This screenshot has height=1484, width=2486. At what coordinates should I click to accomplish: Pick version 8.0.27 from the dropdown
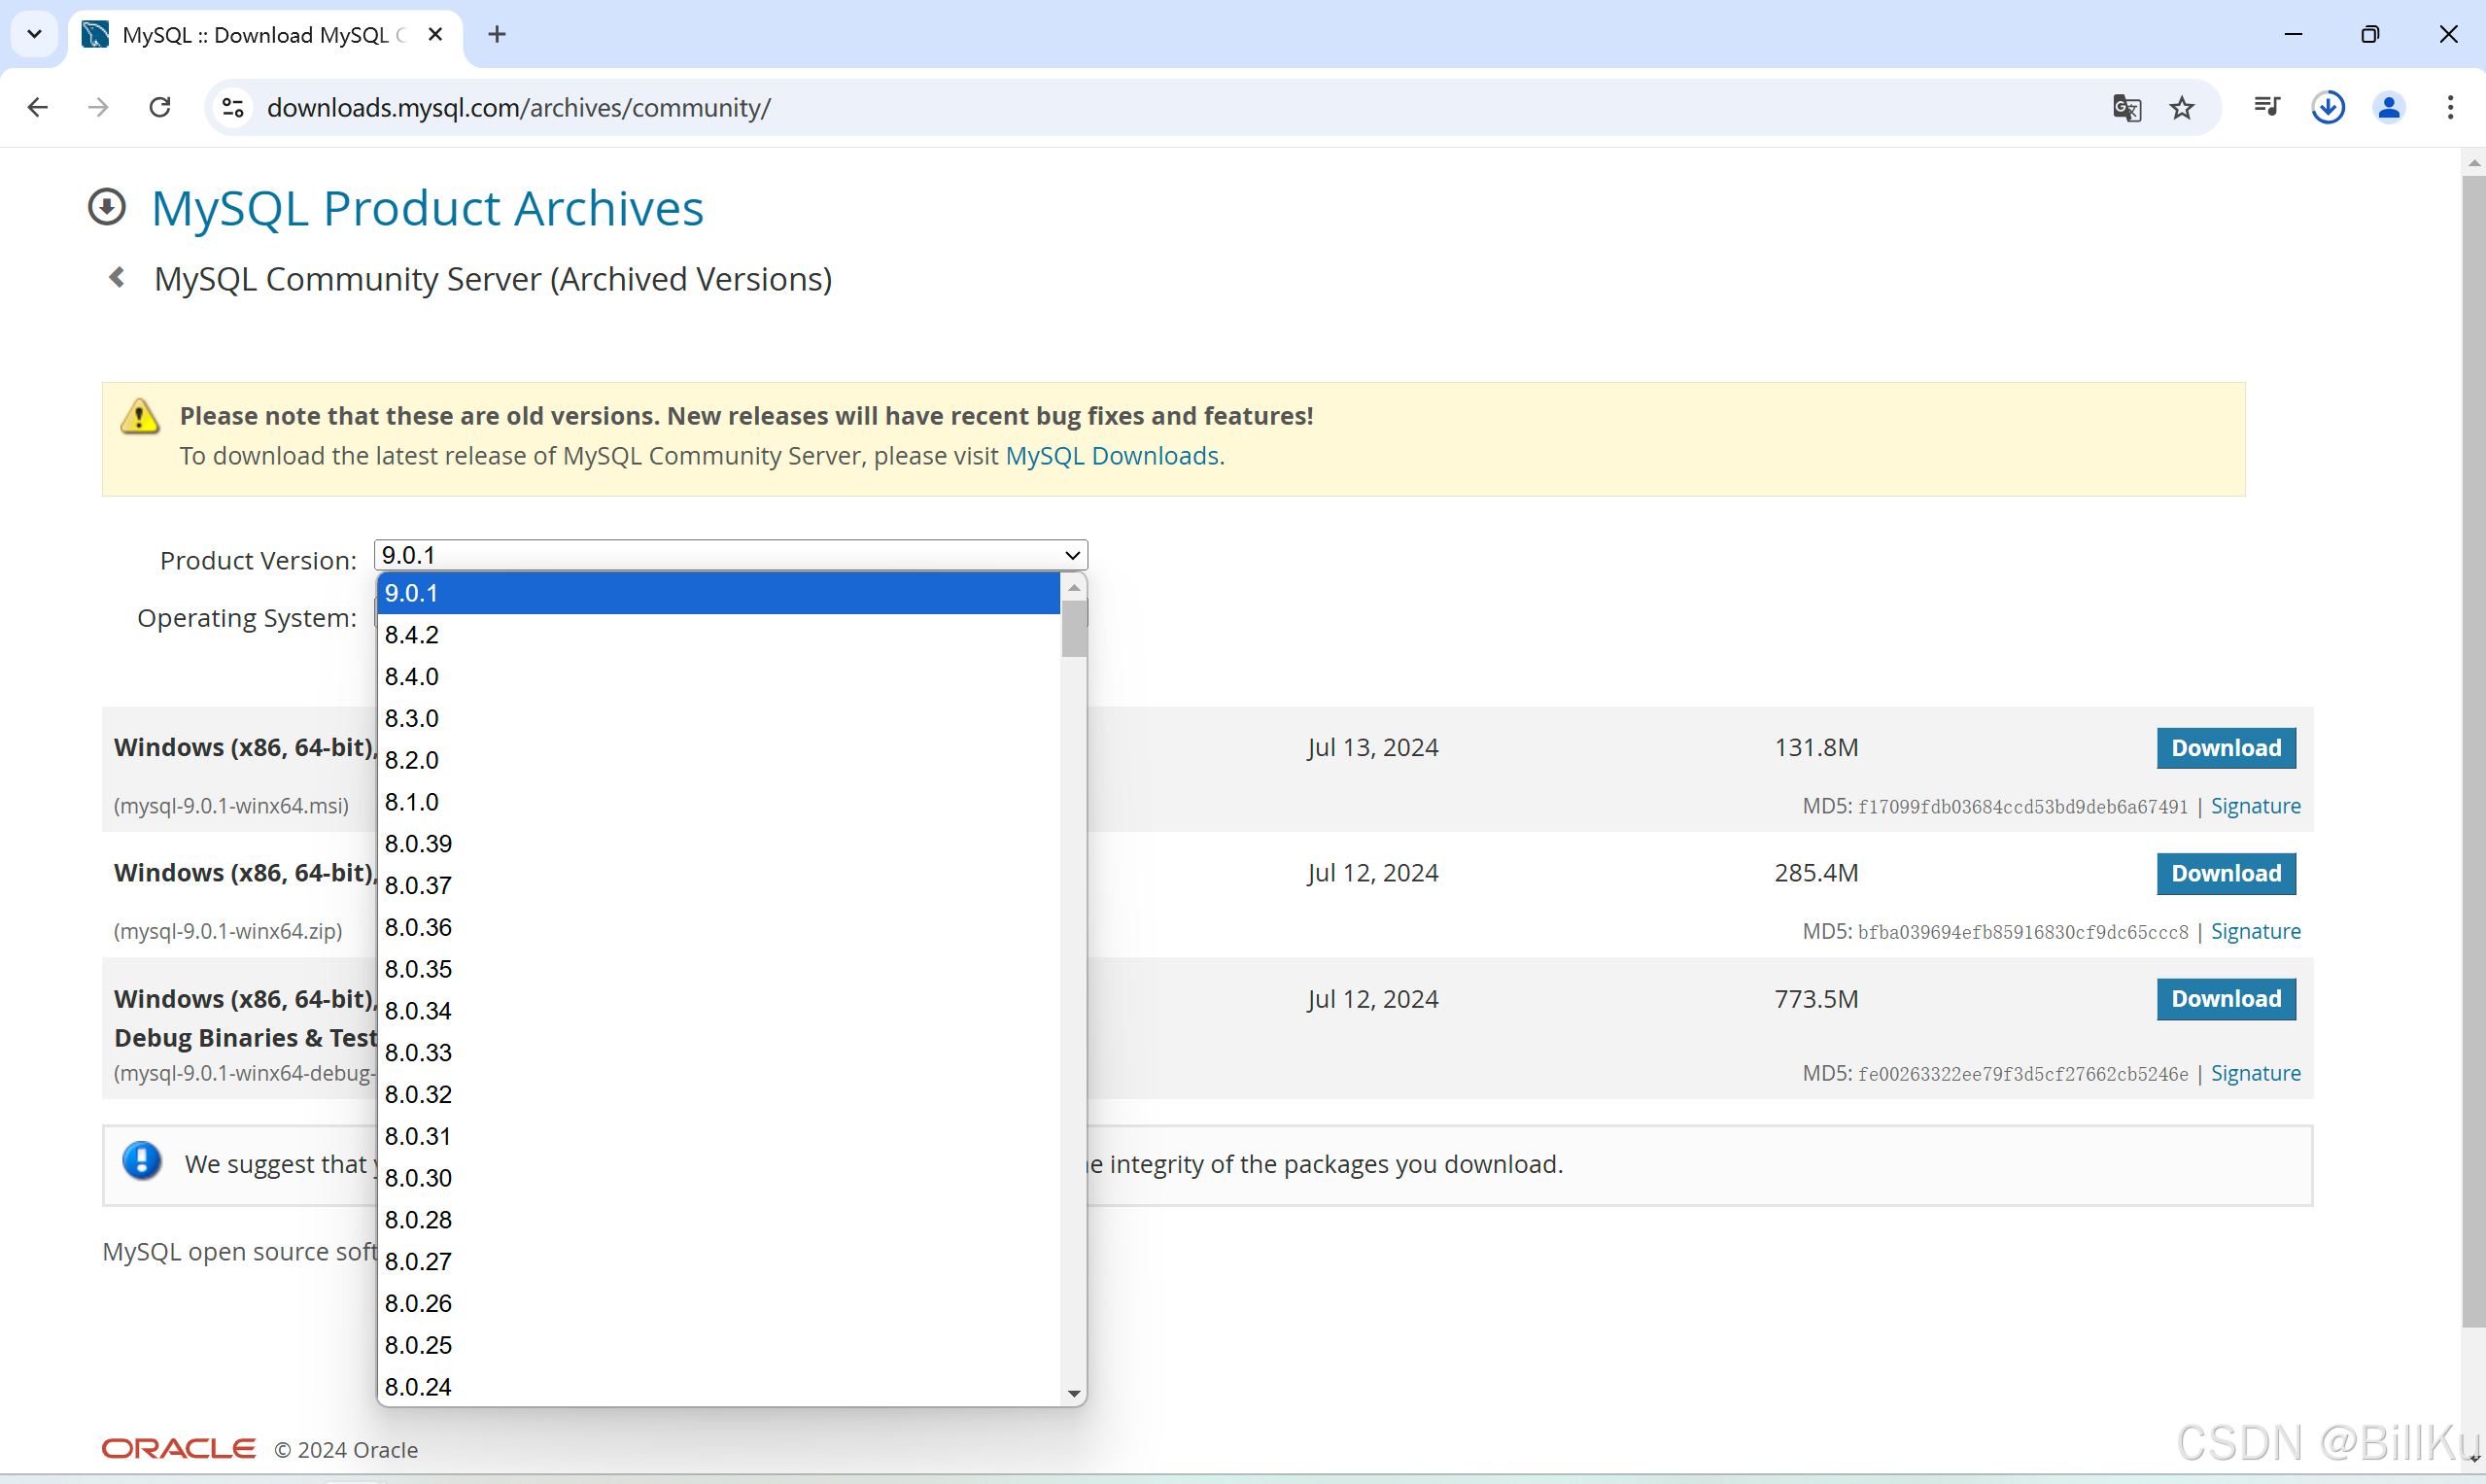pos(718,1262)
